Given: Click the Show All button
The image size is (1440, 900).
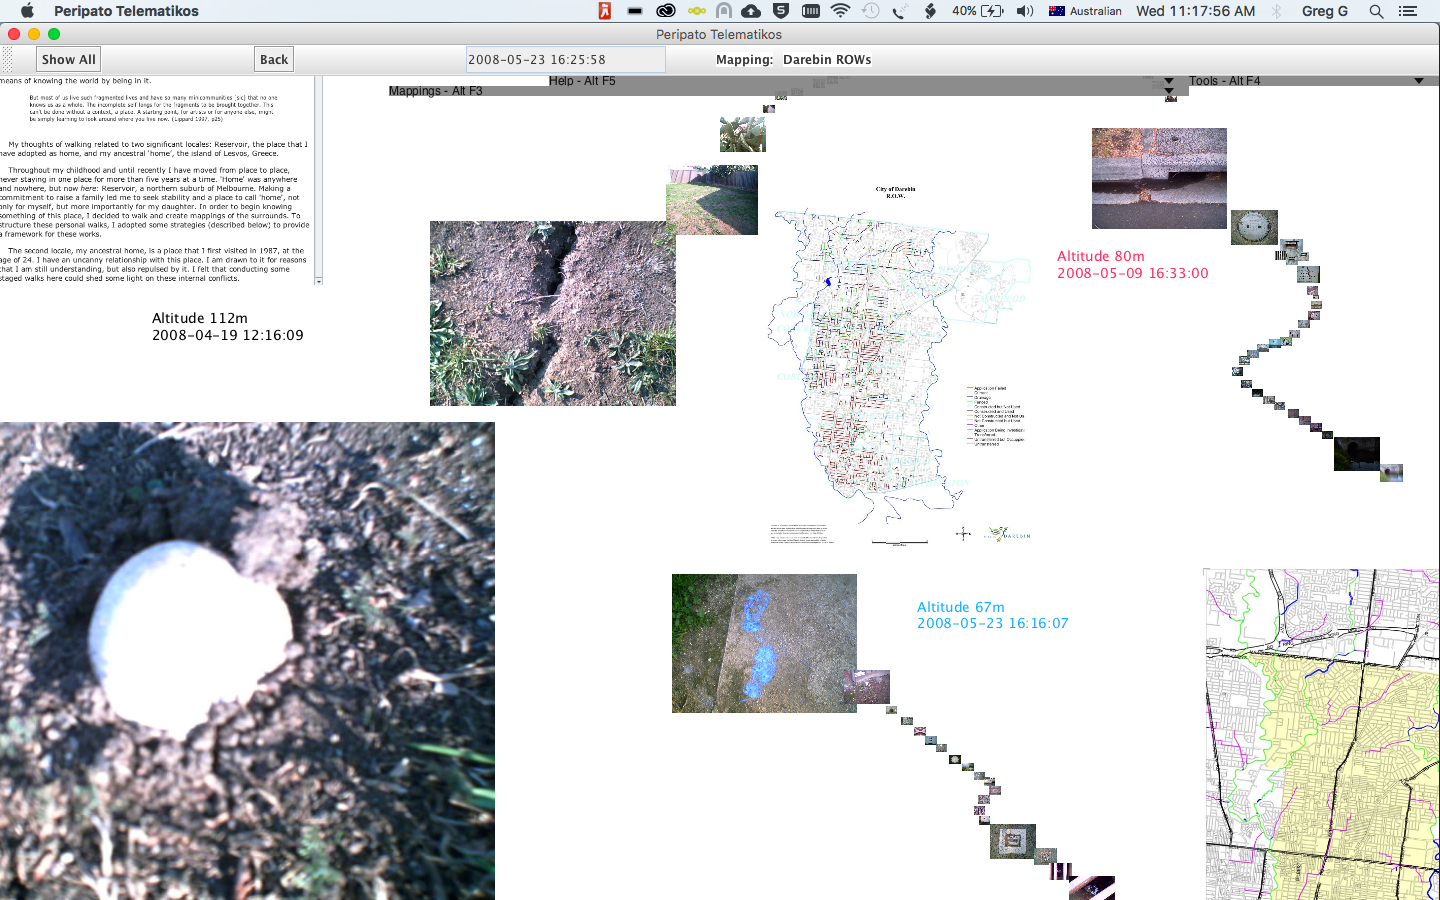Looking at the screenshot, I should [68, 60].
